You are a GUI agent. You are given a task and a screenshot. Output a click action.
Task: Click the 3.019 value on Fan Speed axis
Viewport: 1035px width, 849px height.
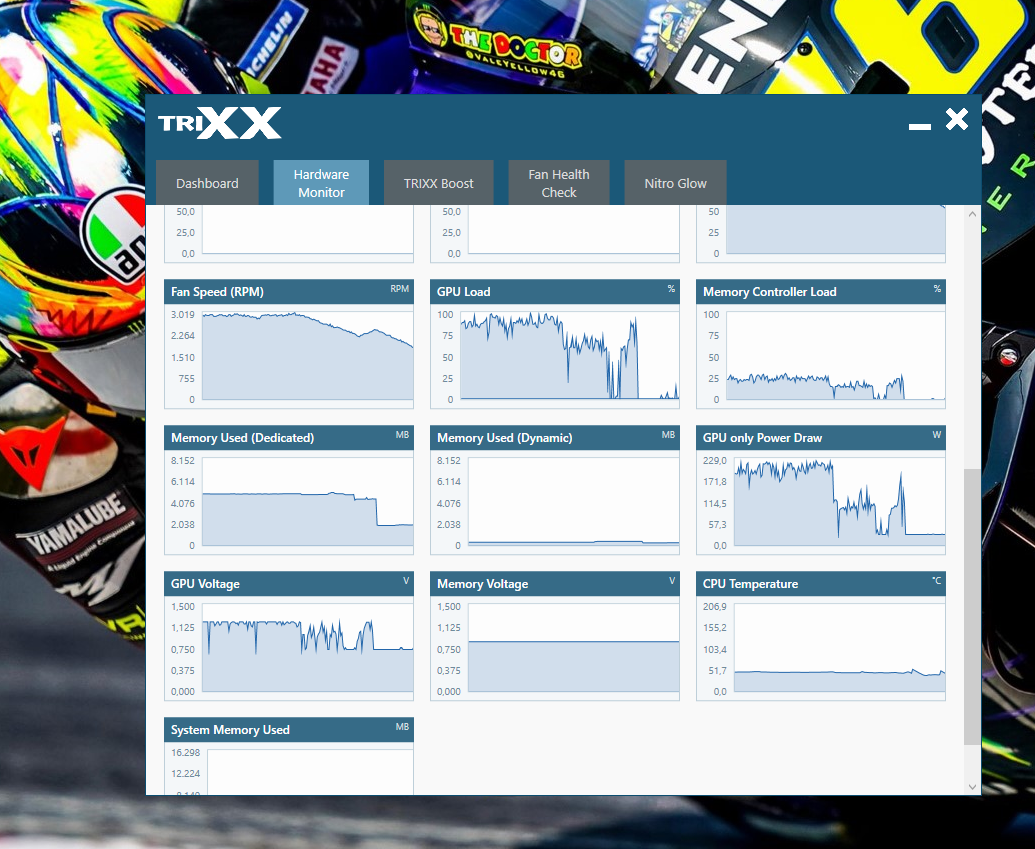point(183,314)
